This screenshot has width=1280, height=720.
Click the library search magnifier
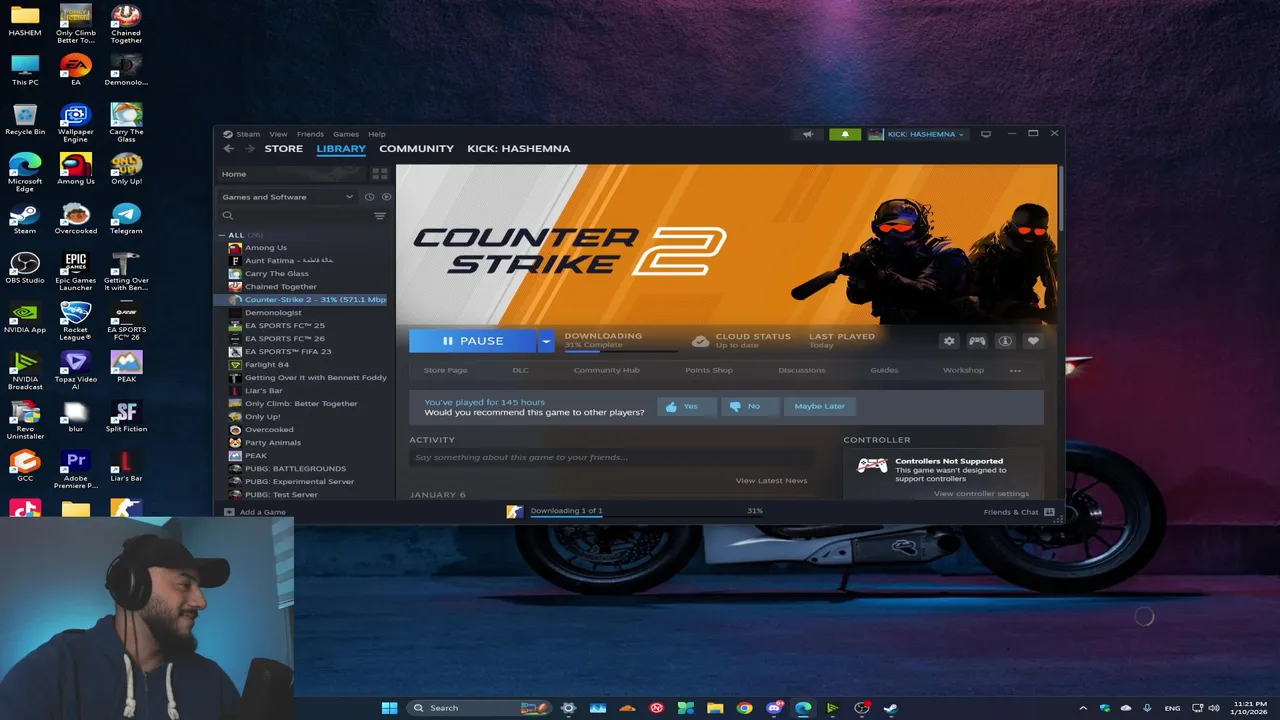click(x=228, y=216)
